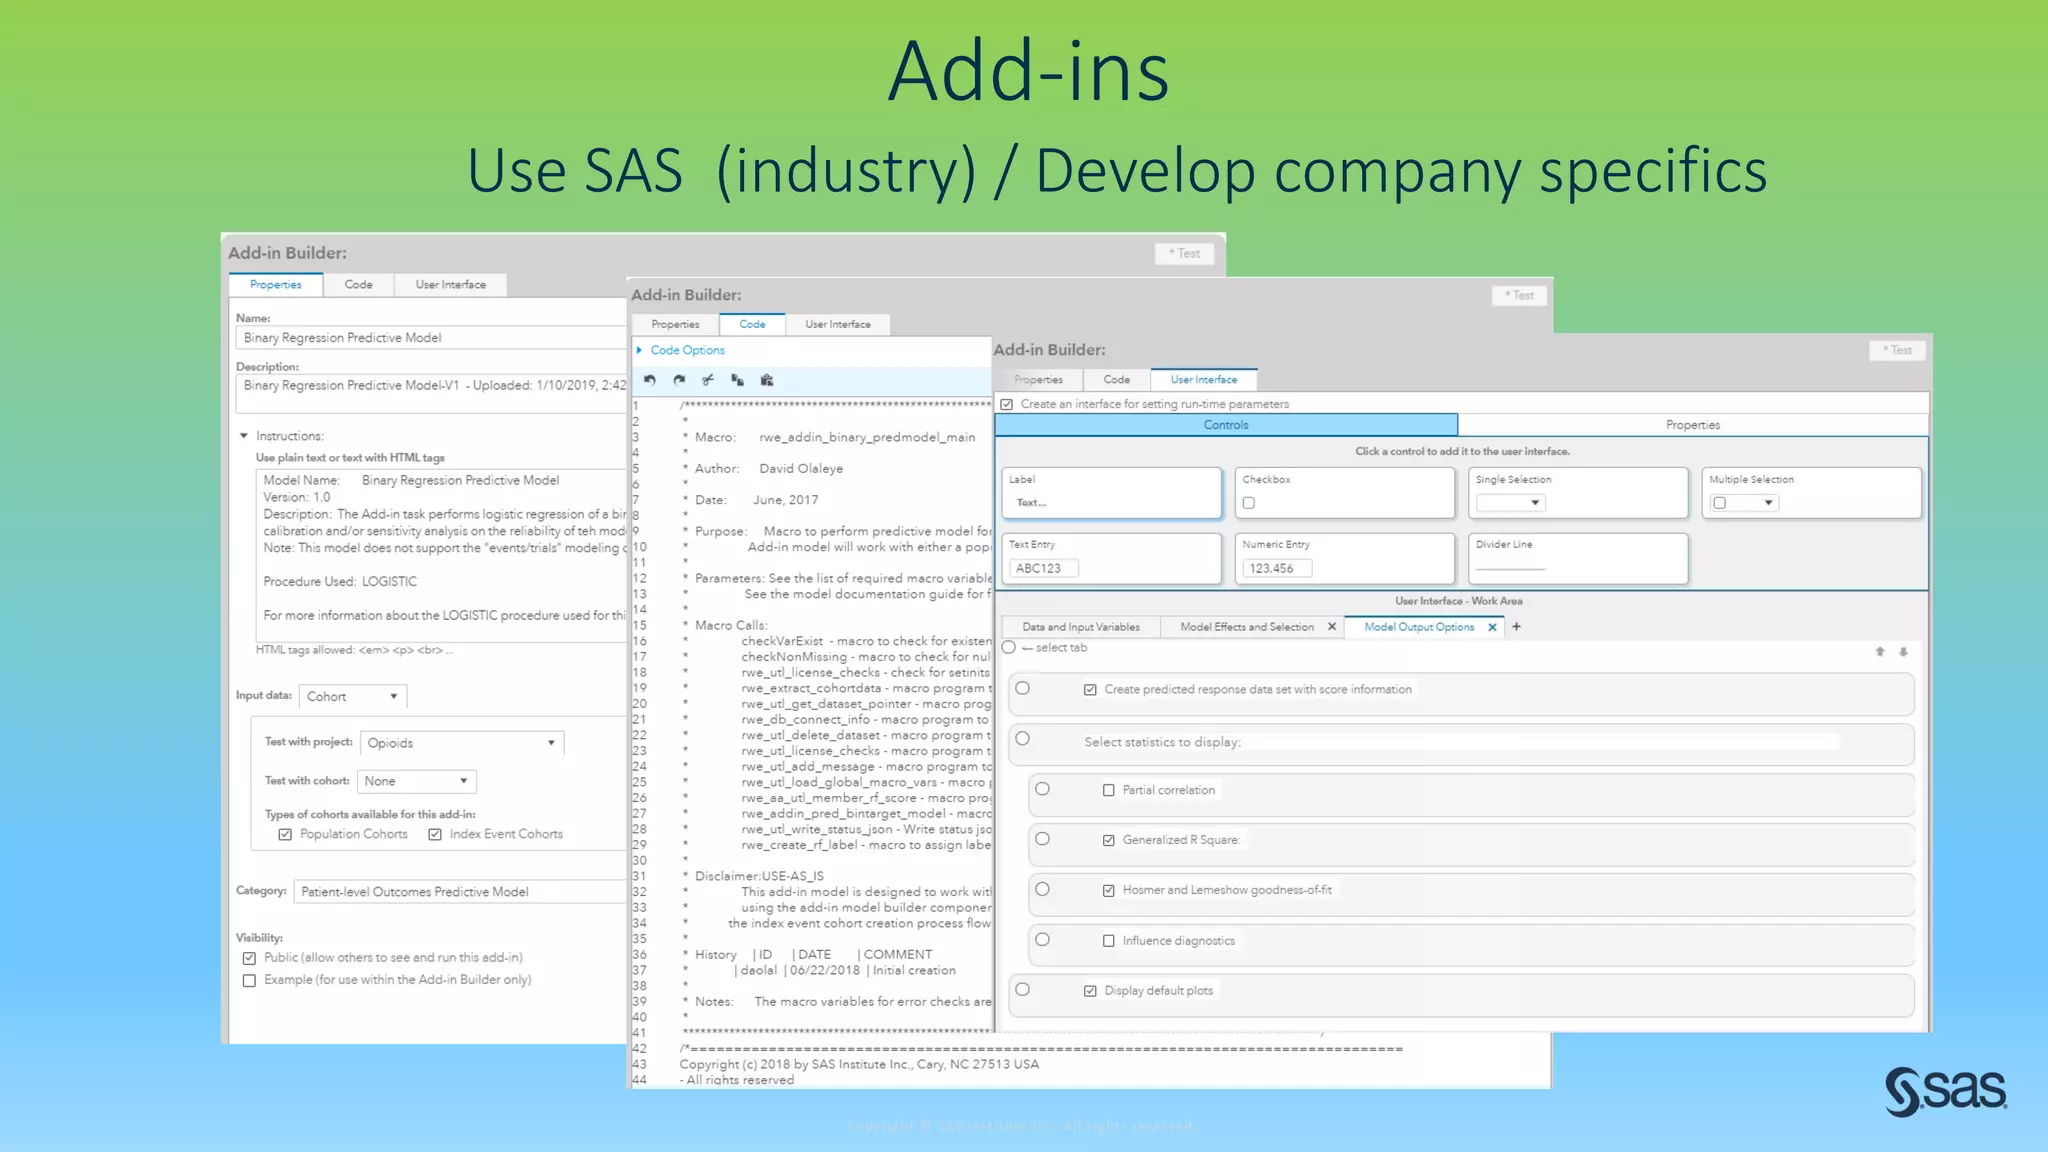2048x1152 pixels.
Task: Add a new tab with the plus icon
Action: (1516, 627)
